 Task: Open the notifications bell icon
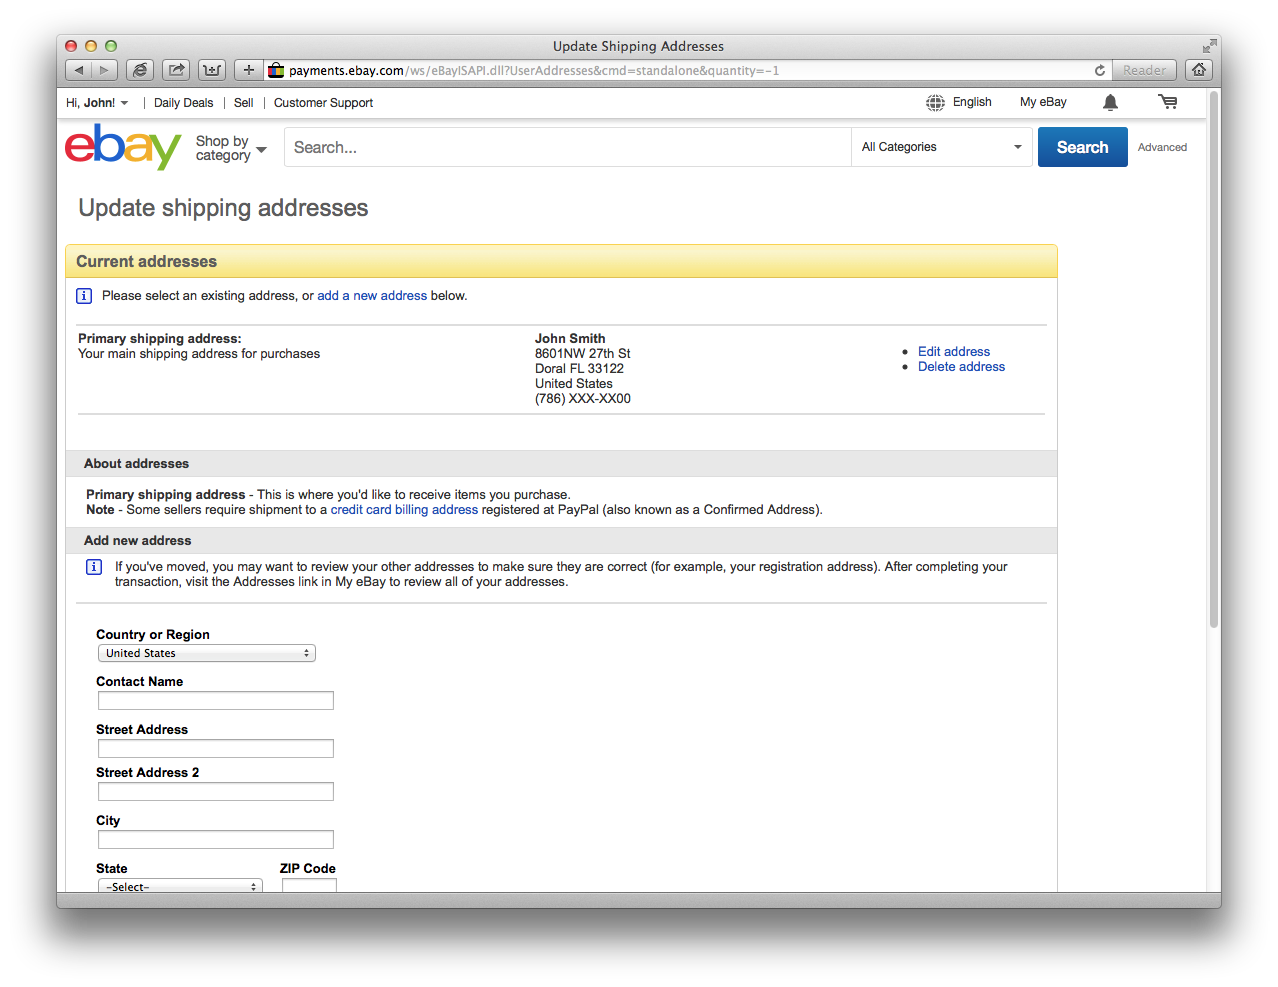point(1110,102)
